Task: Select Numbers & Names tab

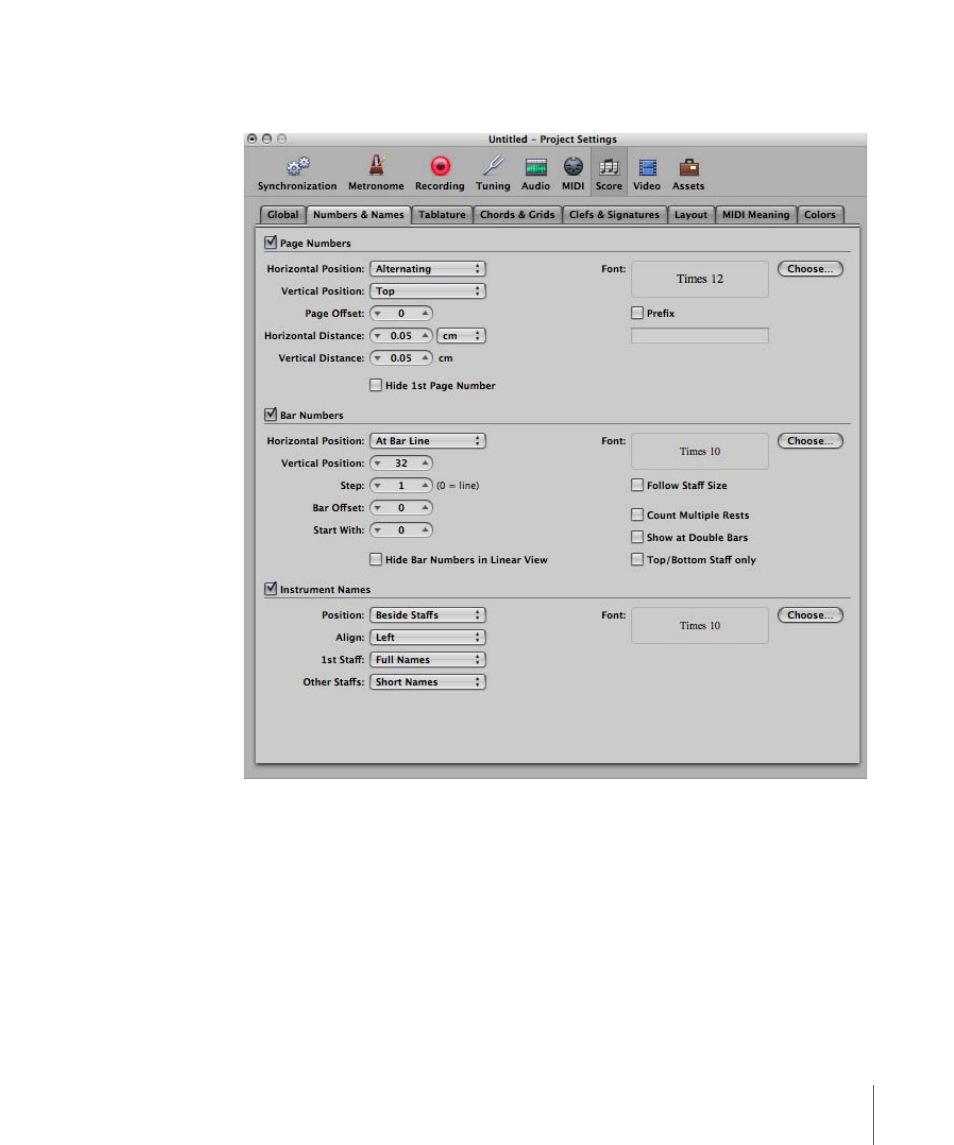Action: pos(358,215)
